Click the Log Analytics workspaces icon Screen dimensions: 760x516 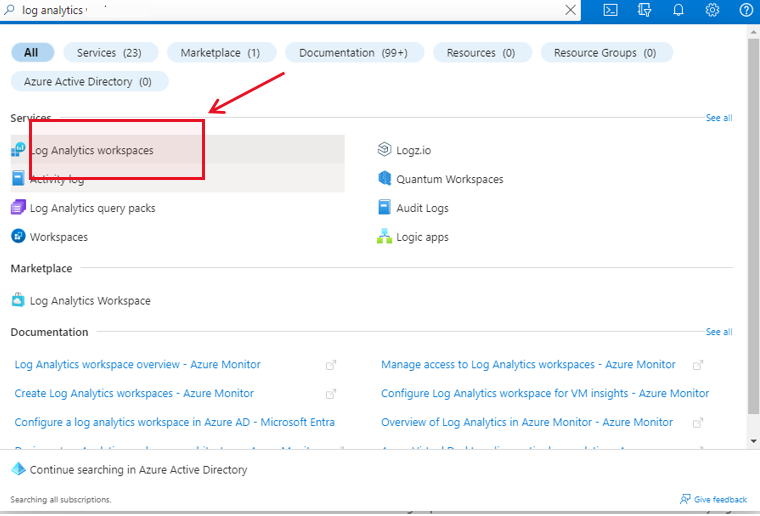(18, 150)
